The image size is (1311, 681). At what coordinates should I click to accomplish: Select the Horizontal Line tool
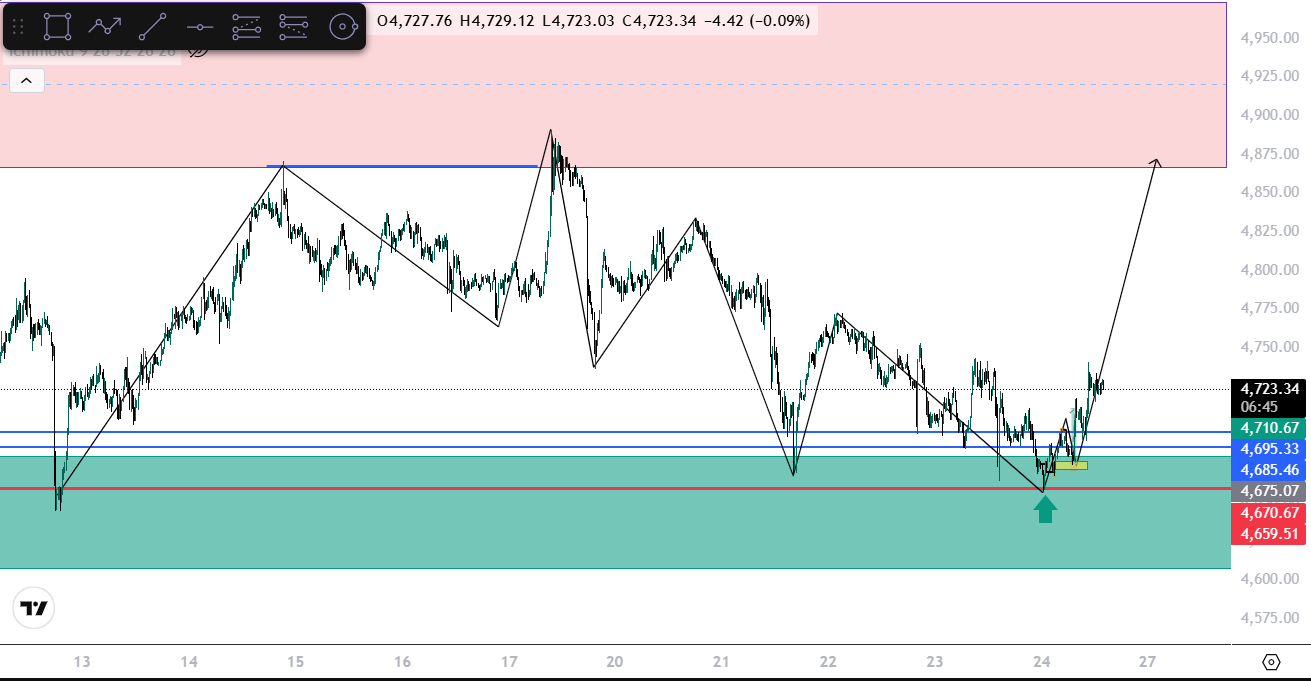[199, 27]
